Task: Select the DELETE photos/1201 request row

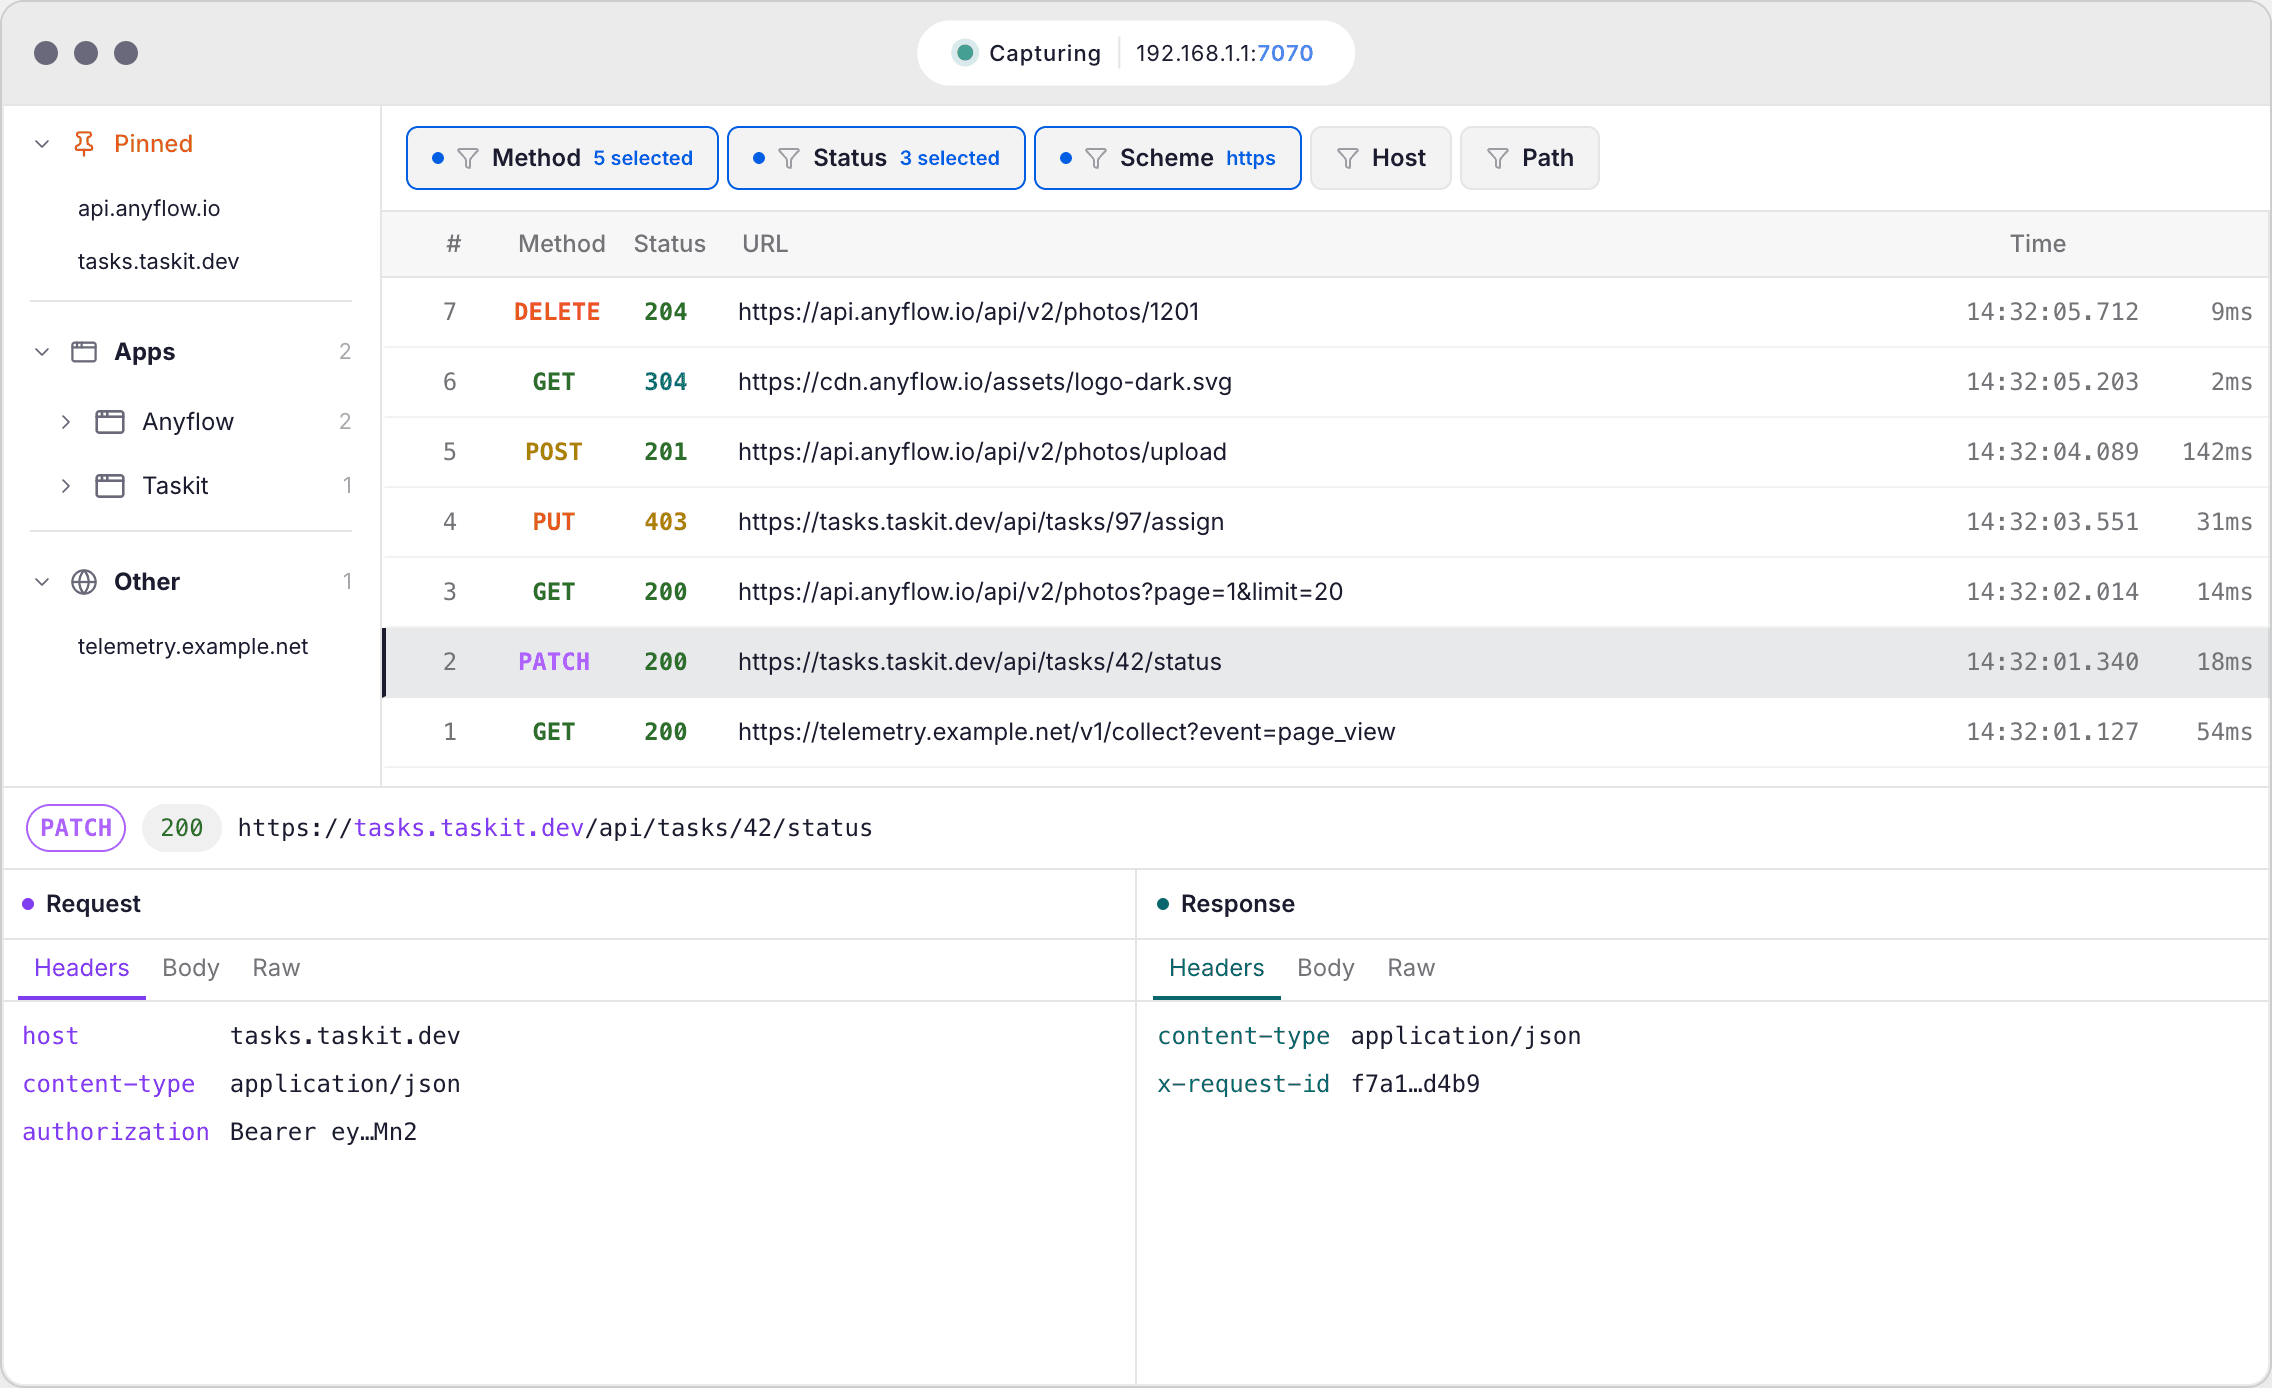Action: tap(1326, 312)
